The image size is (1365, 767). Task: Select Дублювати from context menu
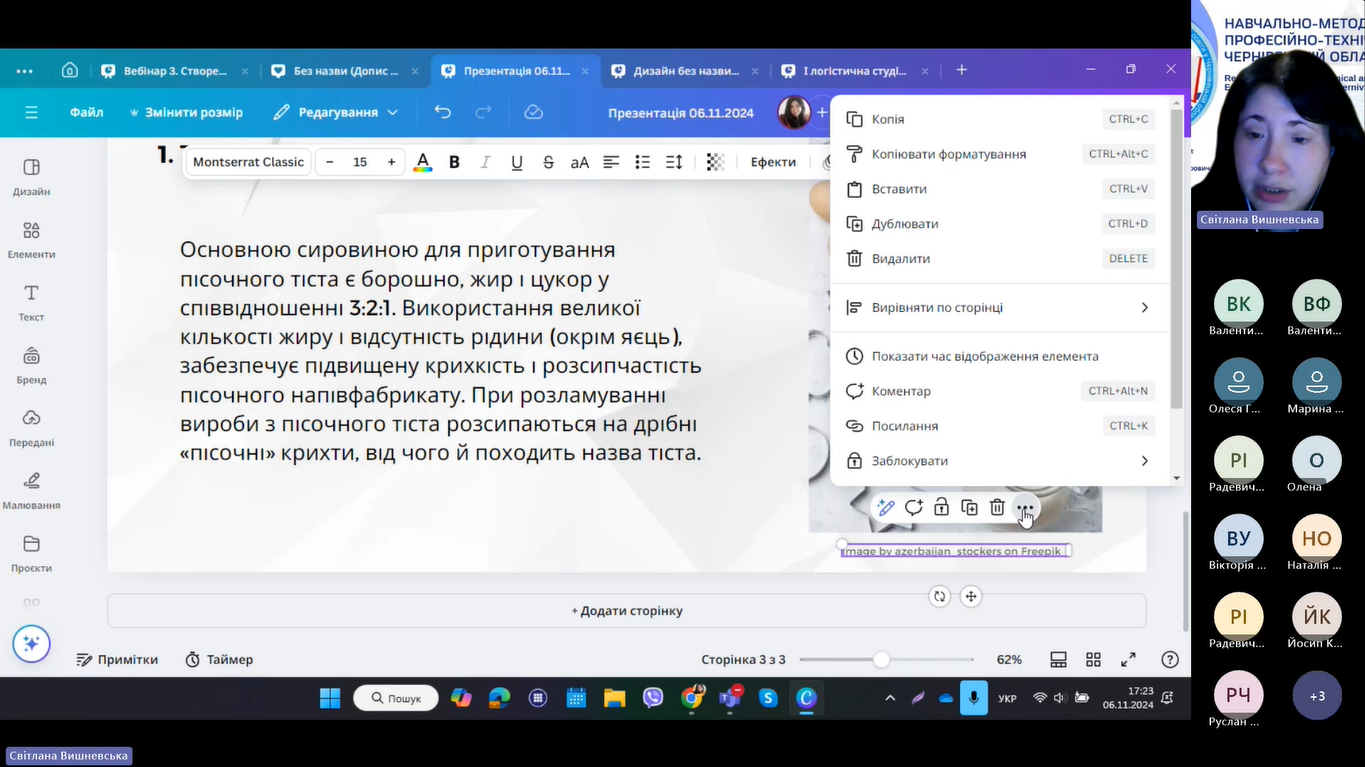[905, 224]
